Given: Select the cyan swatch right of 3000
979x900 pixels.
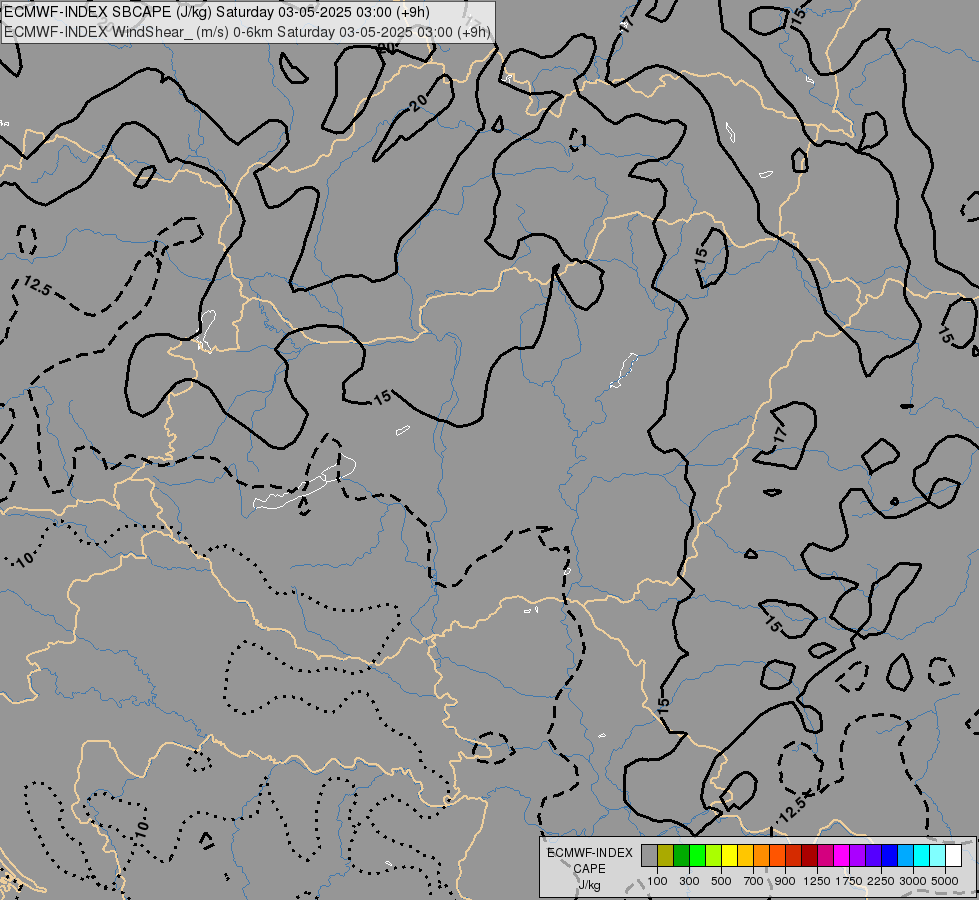Looking at the screenshot, I should point(922,855).
